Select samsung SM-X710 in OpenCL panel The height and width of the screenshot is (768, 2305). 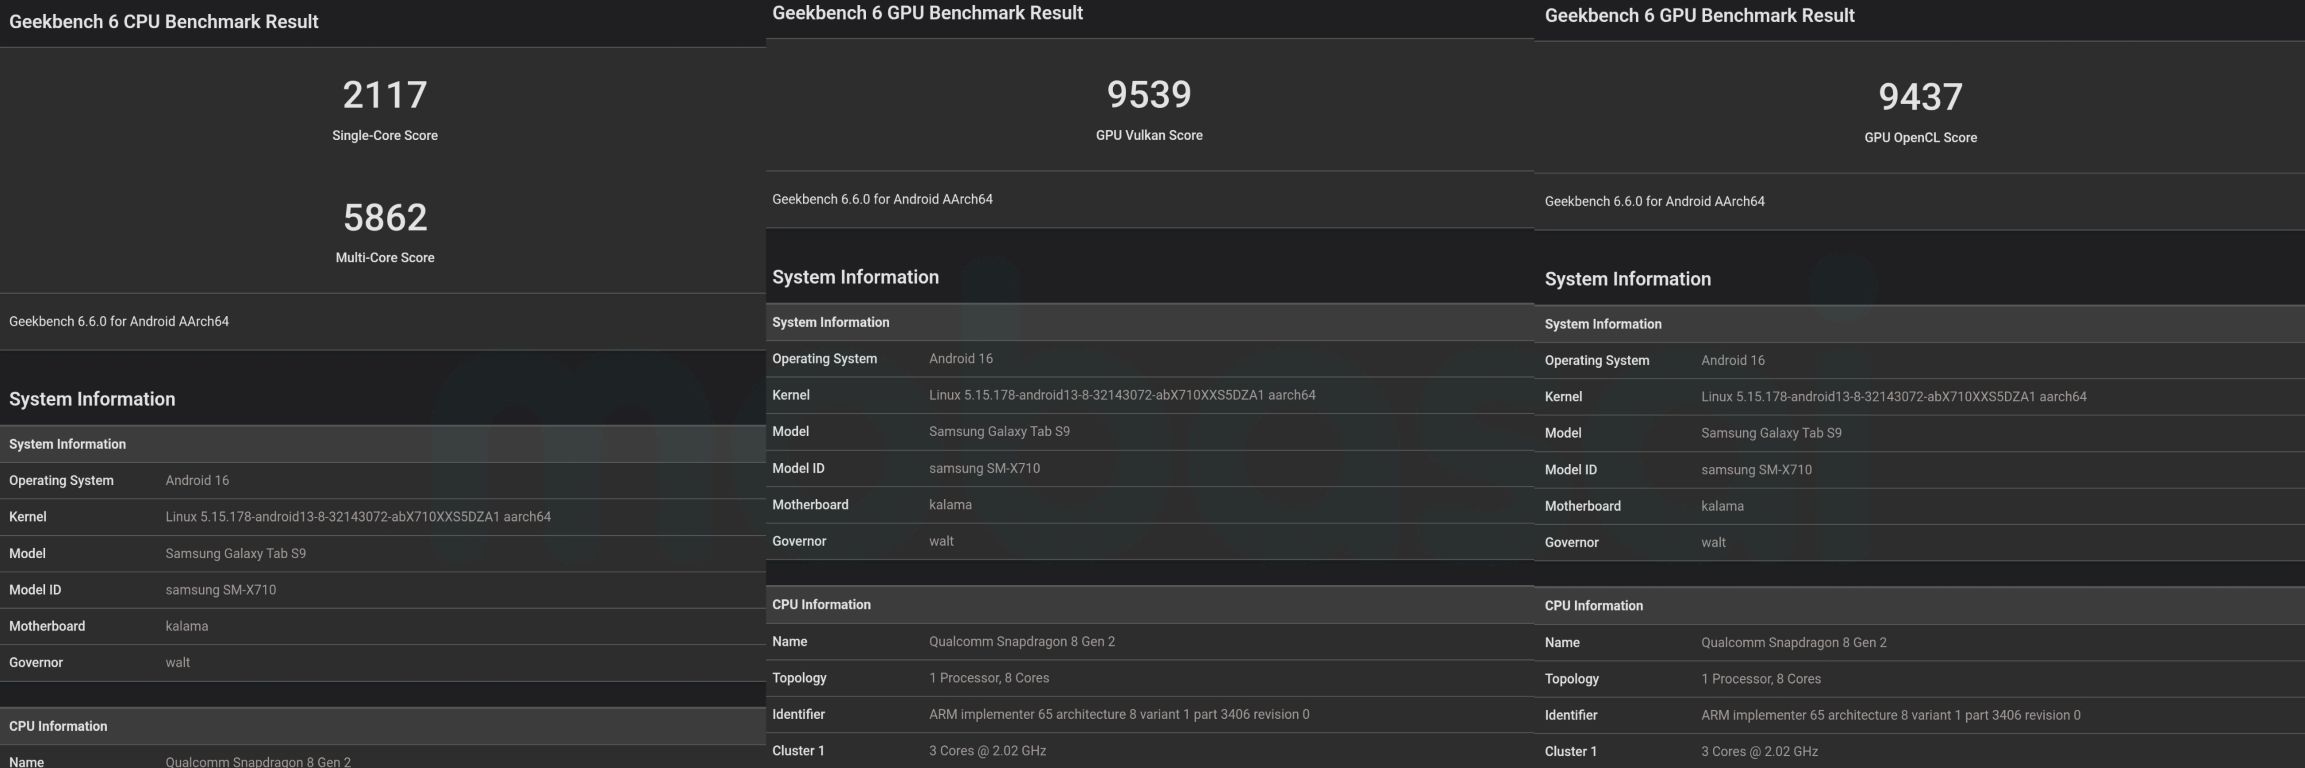1756,470
